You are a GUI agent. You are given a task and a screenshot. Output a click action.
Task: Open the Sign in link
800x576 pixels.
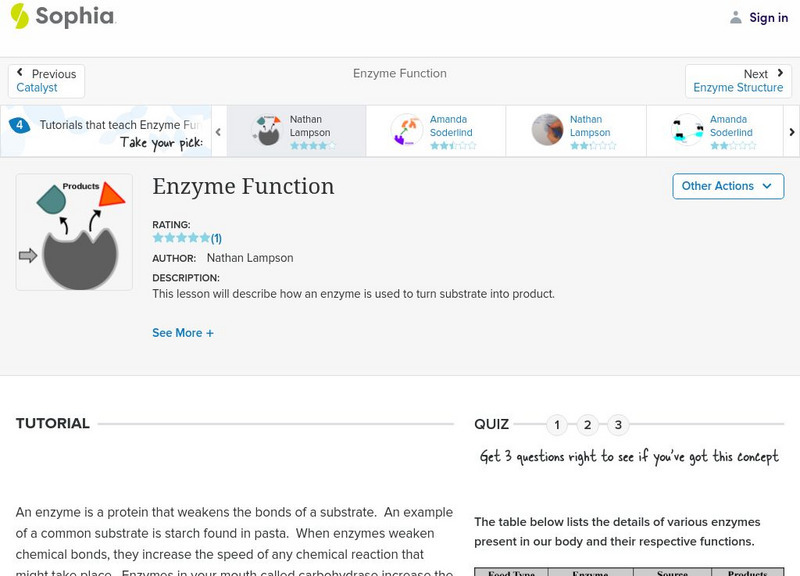click(x=768, y=17)
